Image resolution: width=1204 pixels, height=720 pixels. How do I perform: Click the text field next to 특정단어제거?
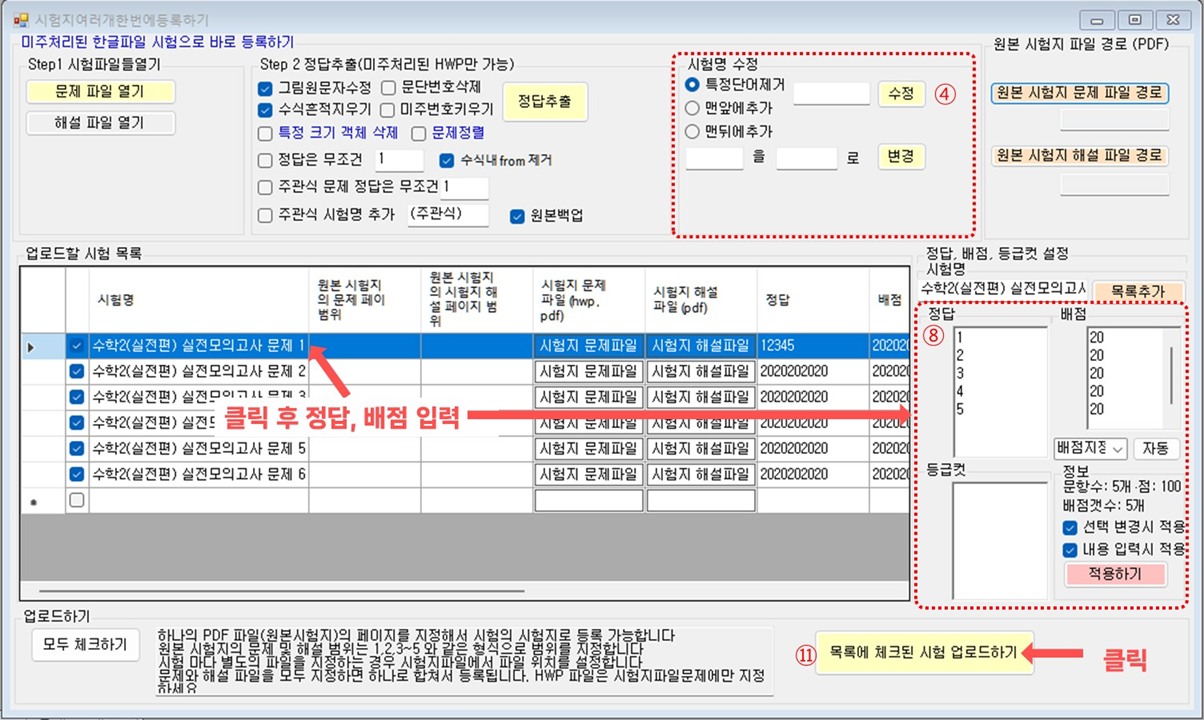click(831, 93)
